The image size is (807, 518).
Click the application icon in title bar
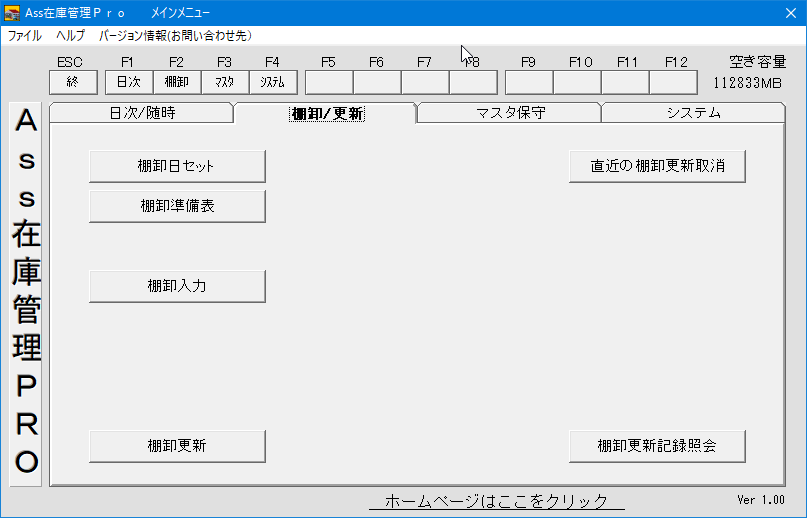pyautogui.click(x=13, y=13)
